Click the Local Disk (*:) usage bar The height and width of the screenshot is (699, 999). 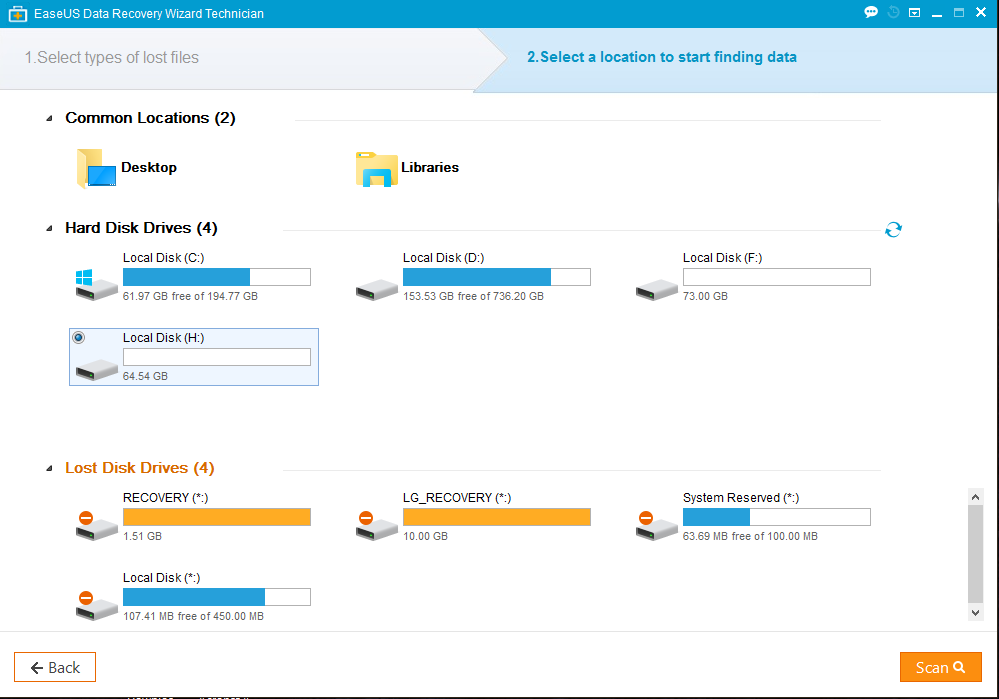217,597
